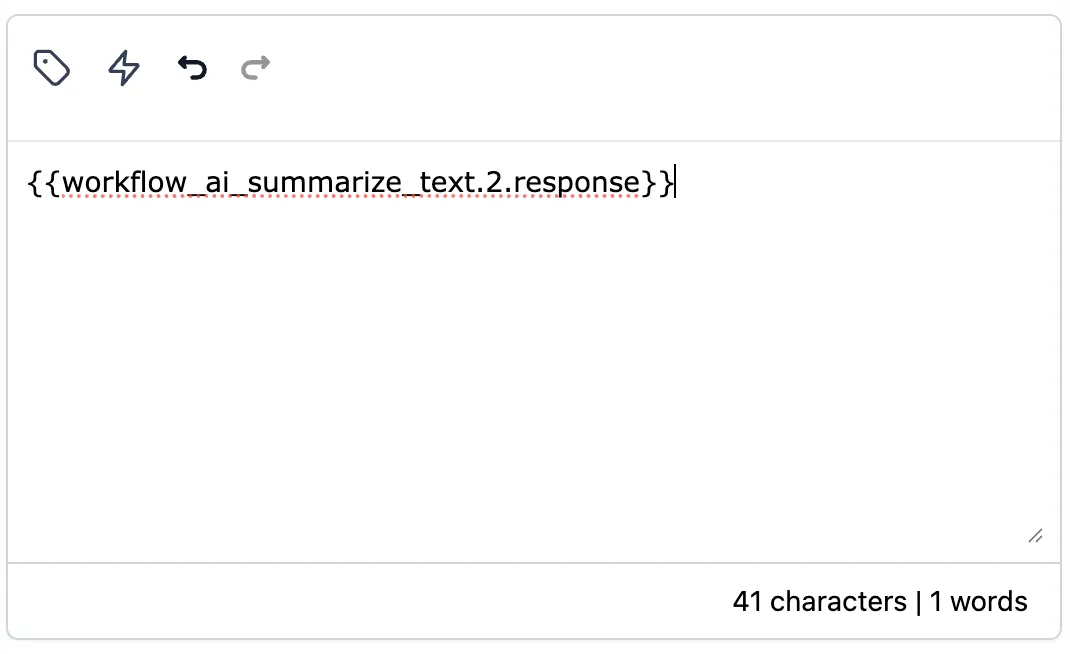1070x654 pixels.
Task: Click the separator between character and word counts
Action: coord(919,602)
